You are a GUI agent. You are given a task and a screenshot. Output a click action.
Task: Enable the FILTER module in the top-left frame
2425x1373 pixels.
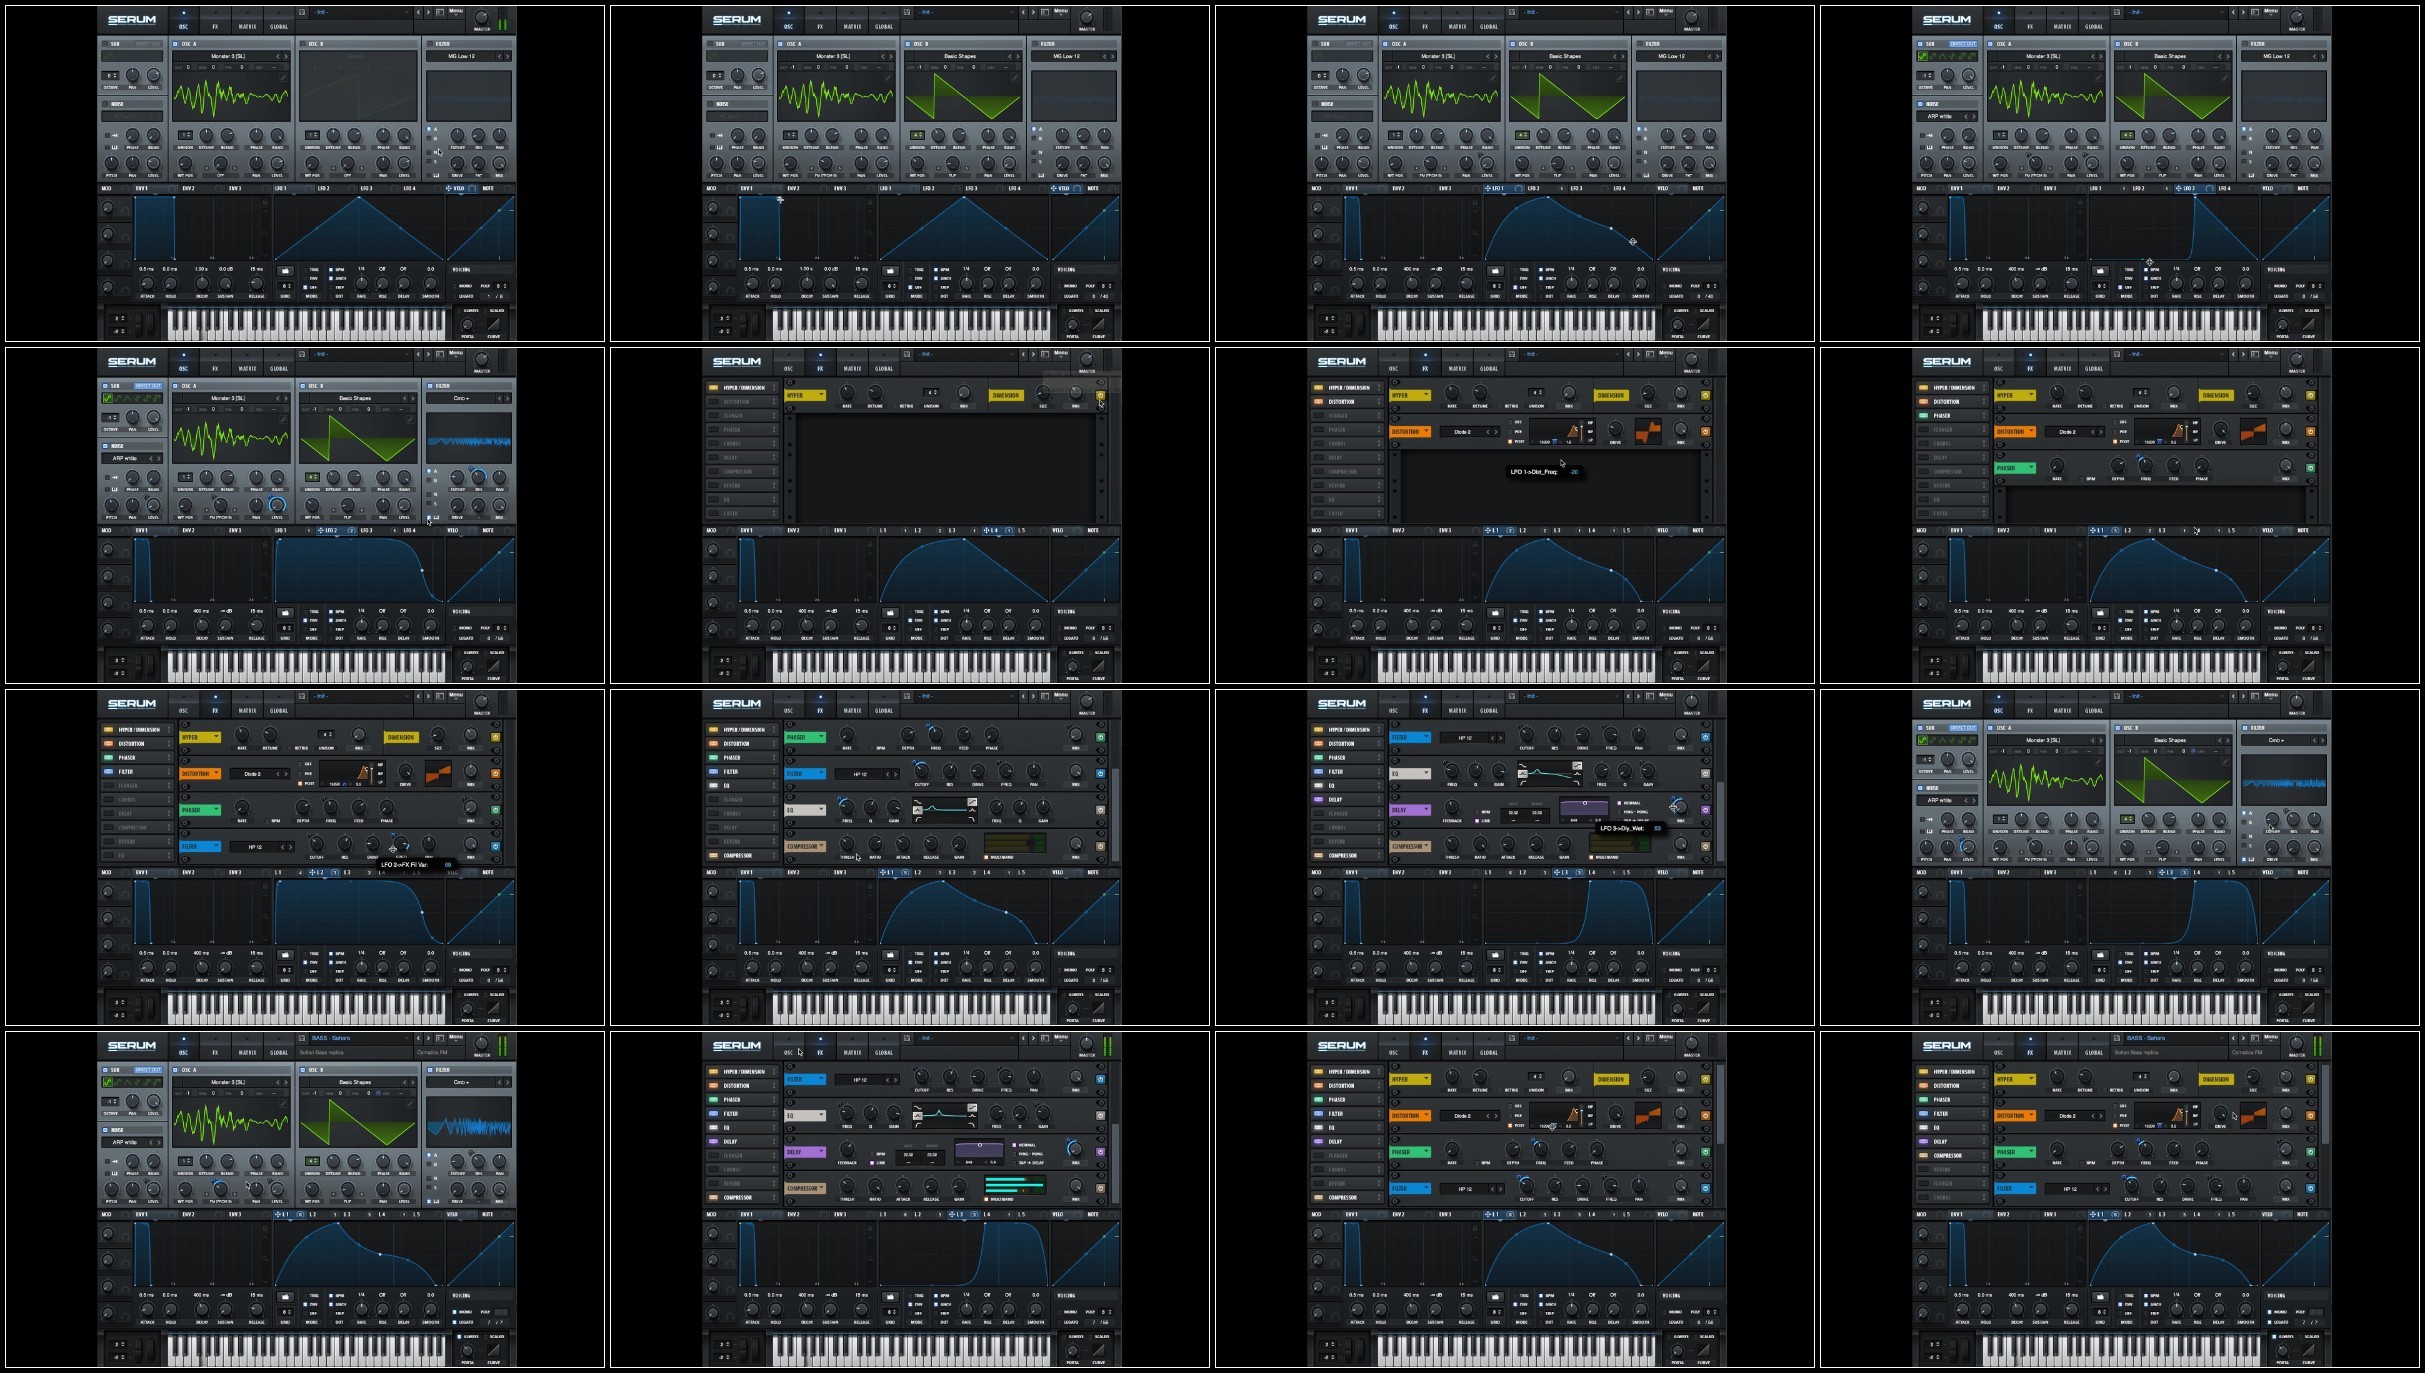pyautogui.click(x=430, y=44)
